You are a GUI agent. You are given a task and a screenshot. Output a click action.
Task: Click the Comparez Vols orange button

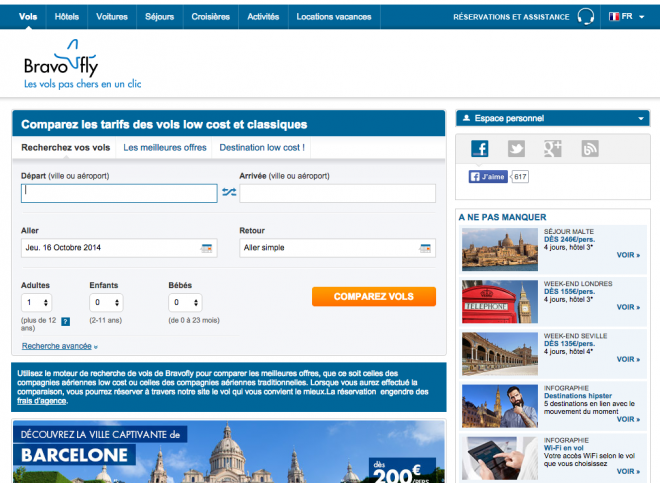[x=374, y=296]
